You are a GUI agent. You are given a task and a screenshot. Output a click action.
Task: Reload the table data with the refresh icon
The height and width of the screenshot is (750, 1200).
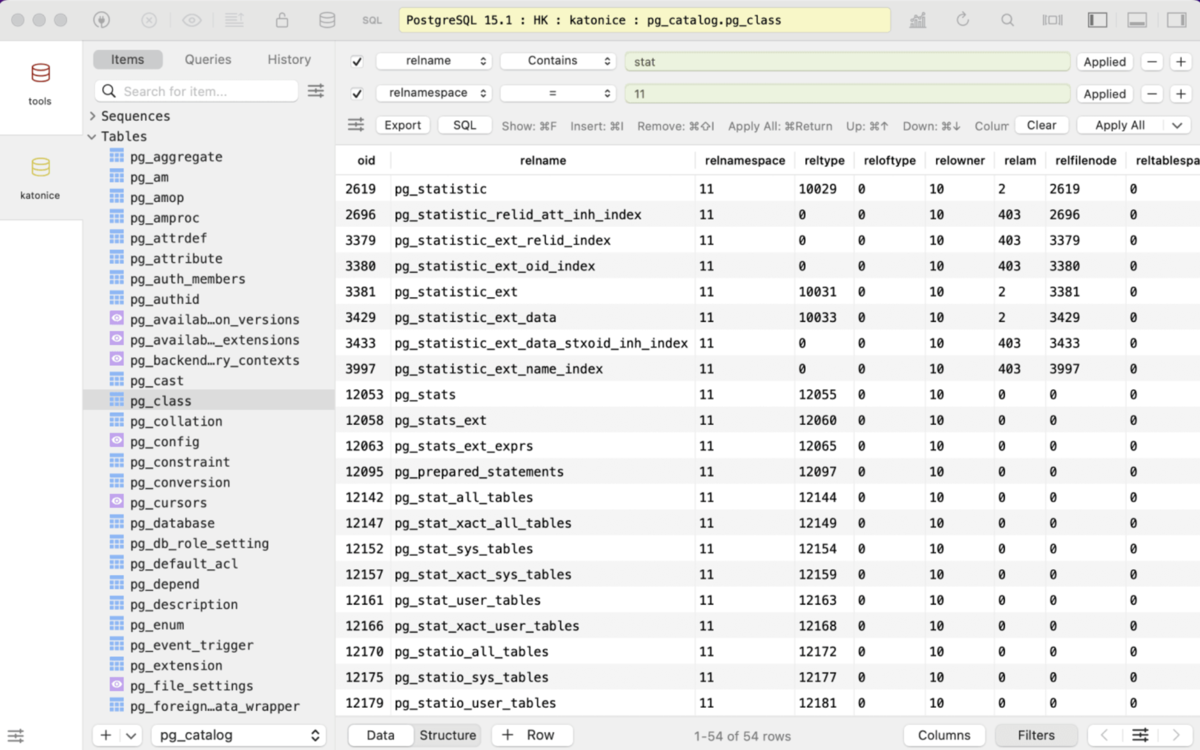tap(962, 19)
